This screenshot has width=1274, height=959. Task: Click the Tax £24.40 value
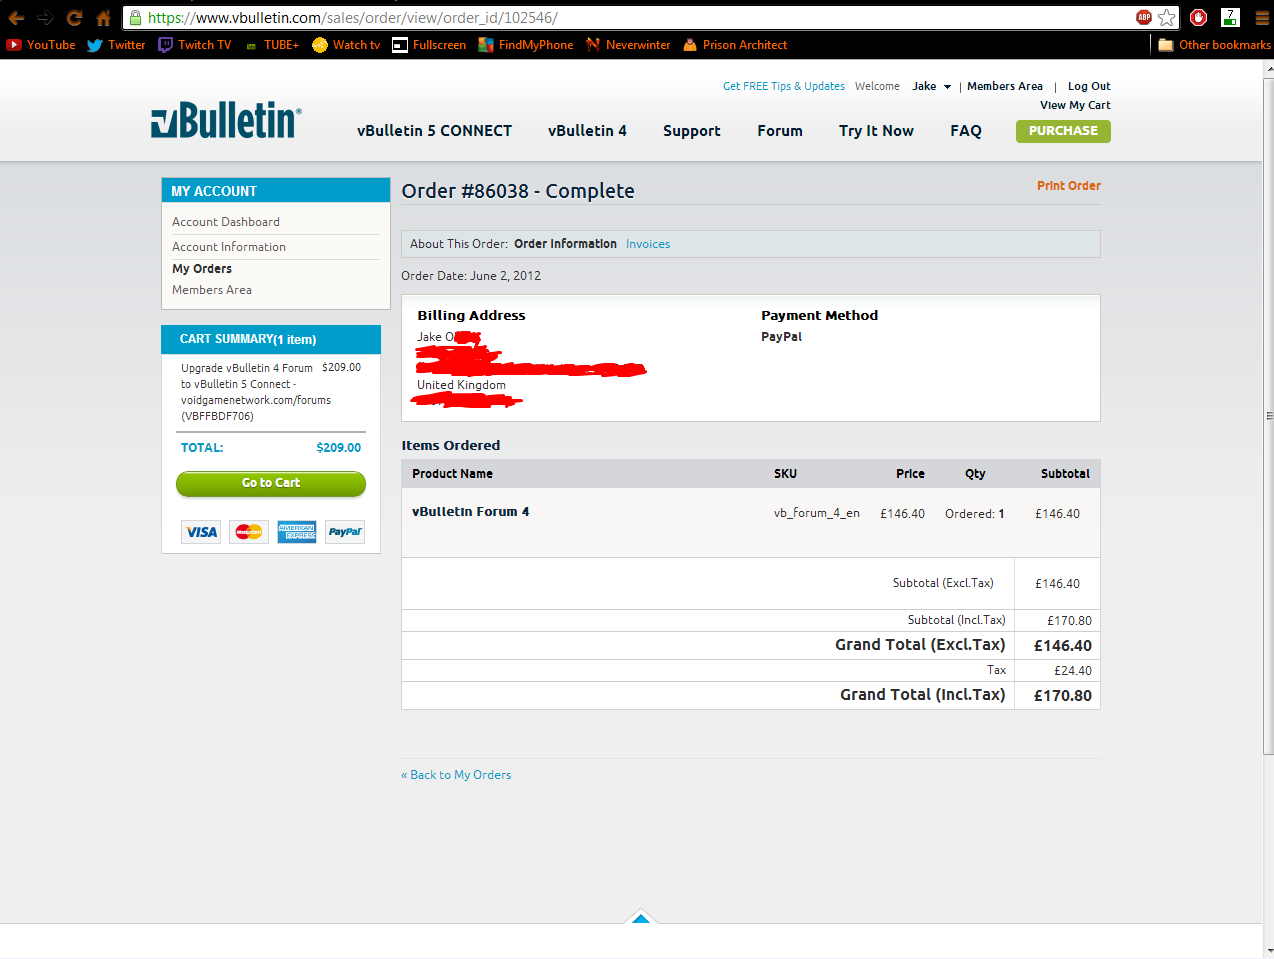tap(1072, 671)
